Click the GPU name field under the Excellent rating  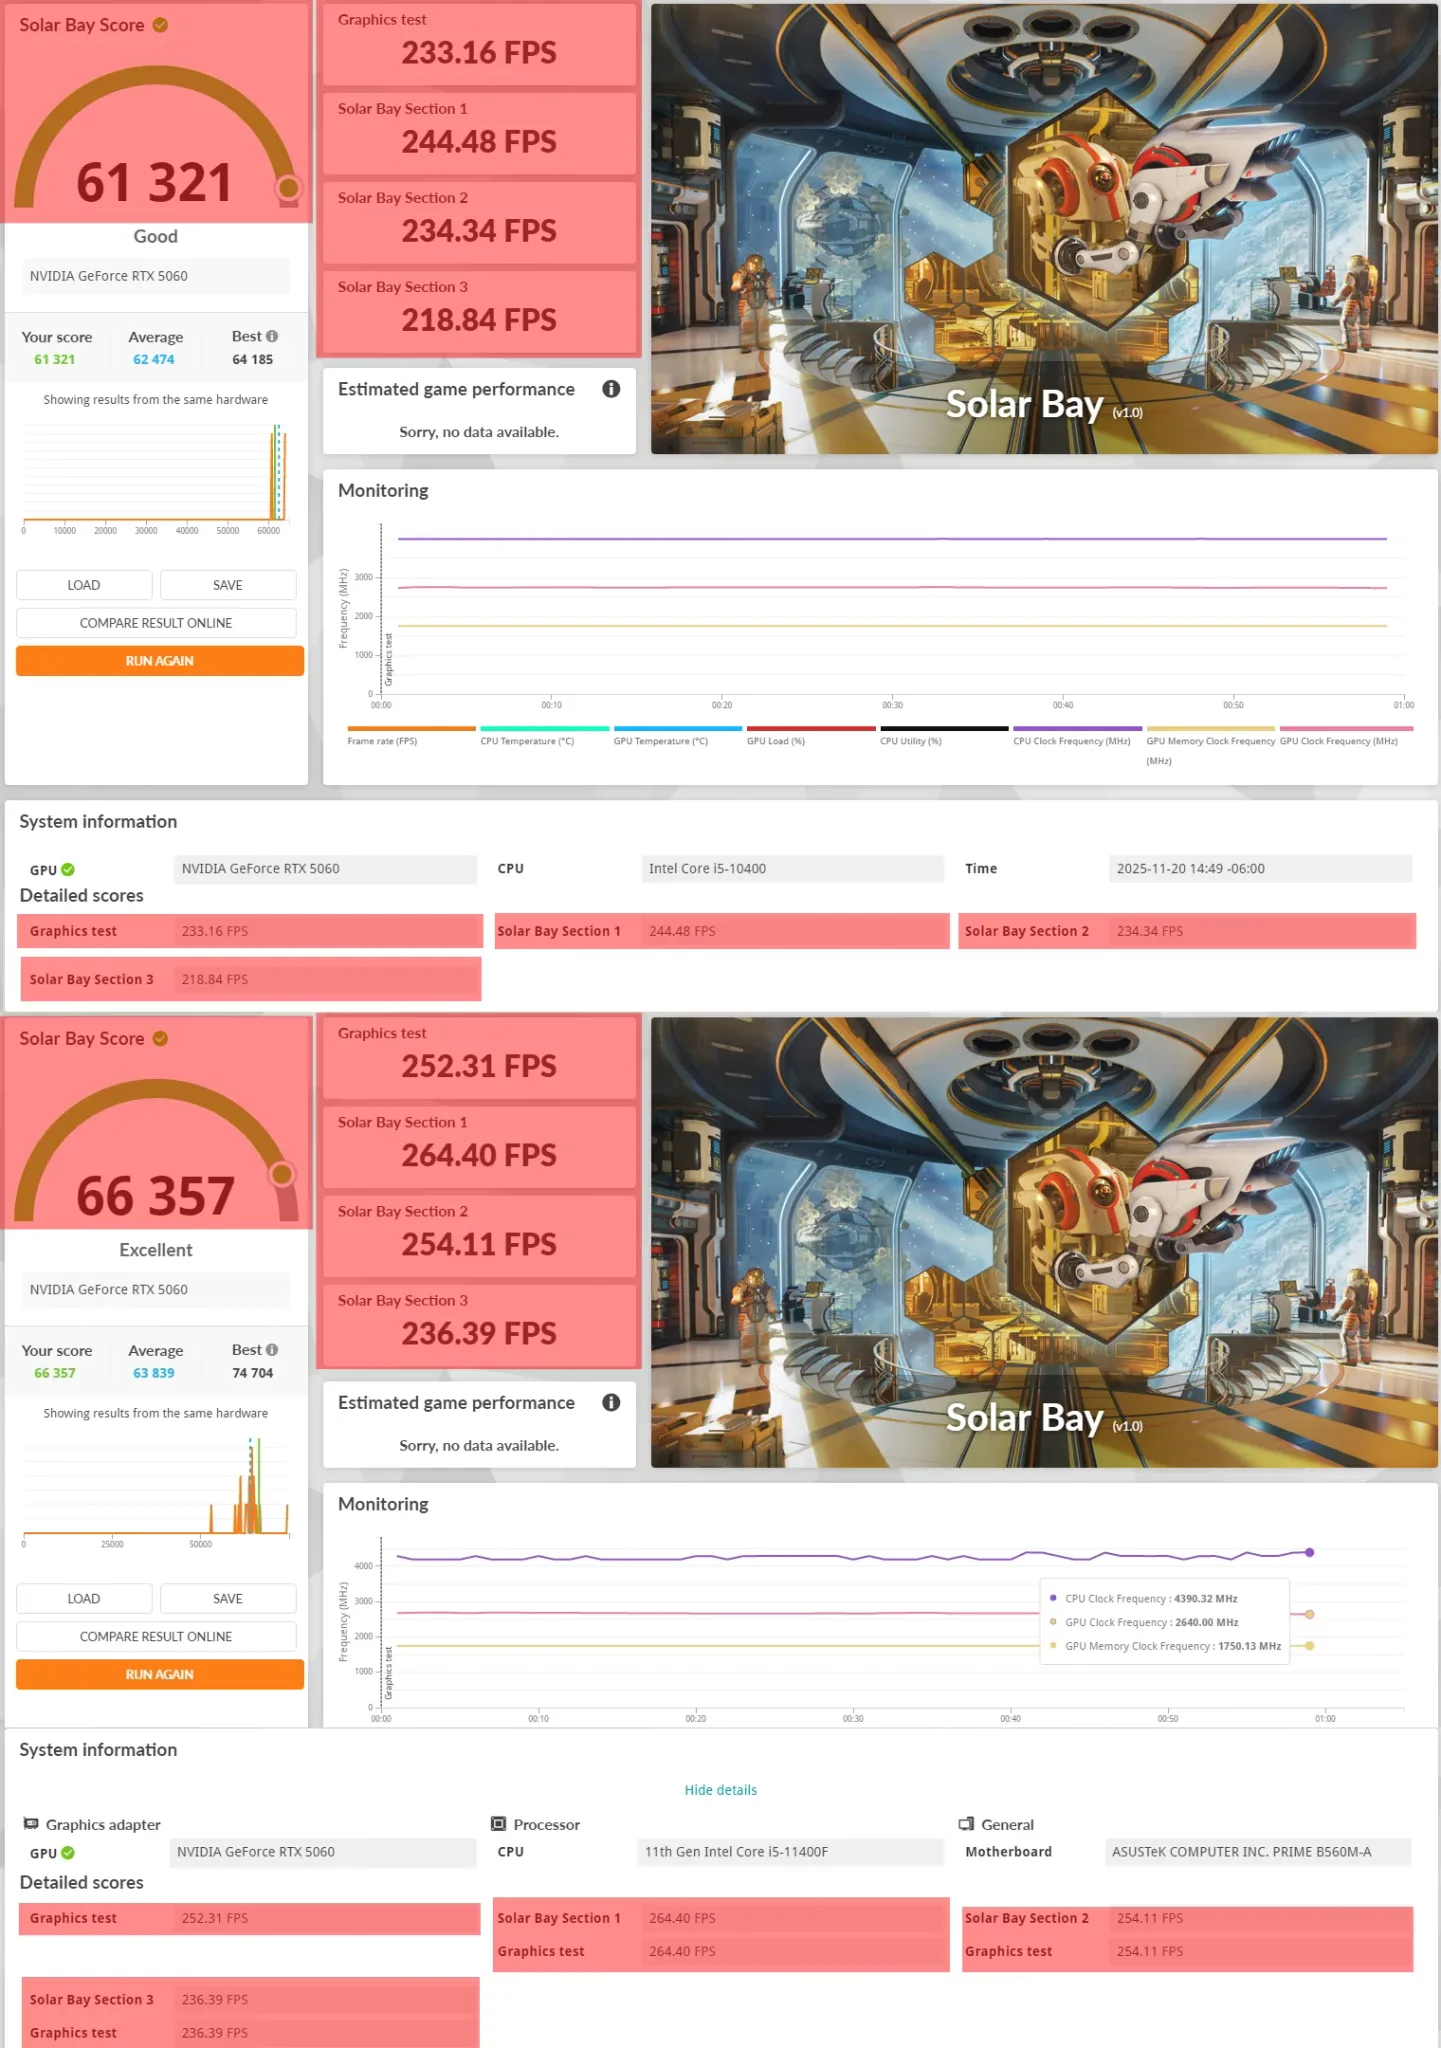156,1290
